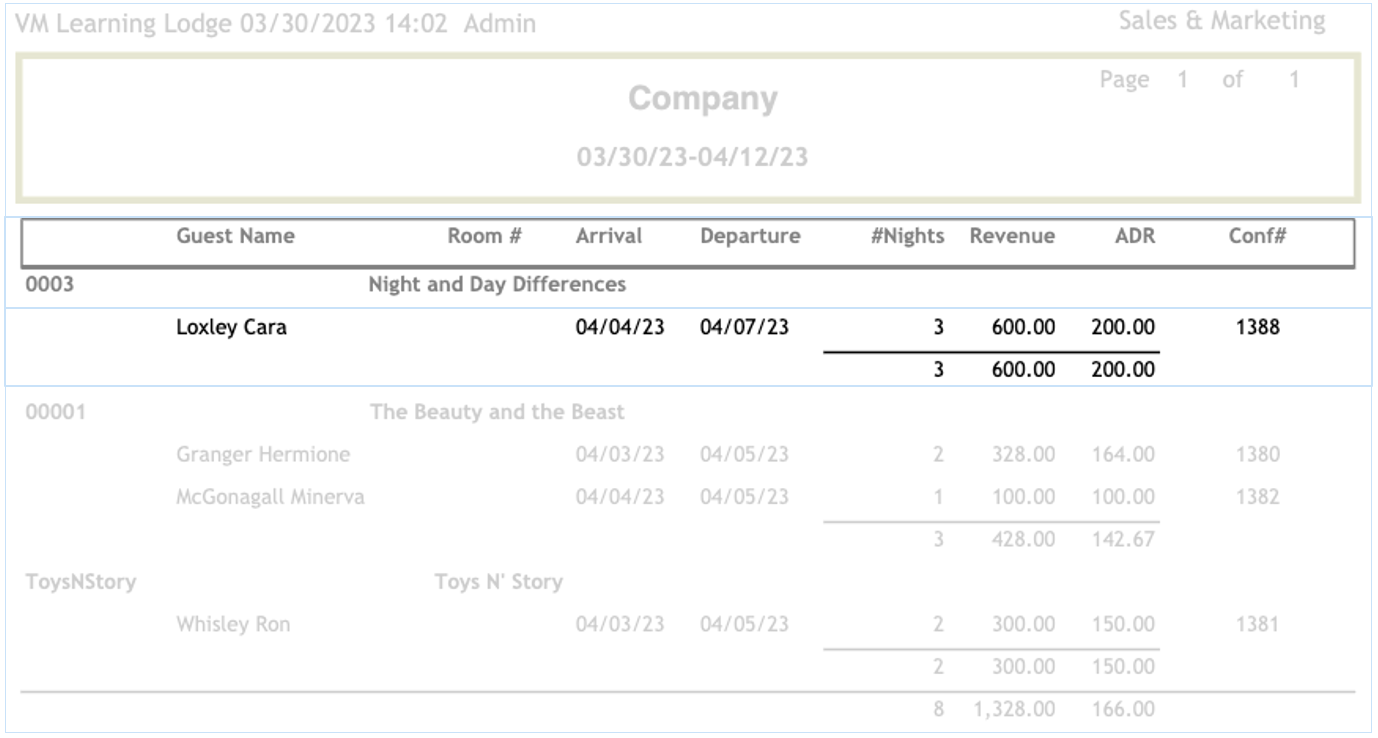The width and height of the screenshot is (1378, 738).
Task: Open confirmation number 1380
Action: click(x=1257, y=455)
